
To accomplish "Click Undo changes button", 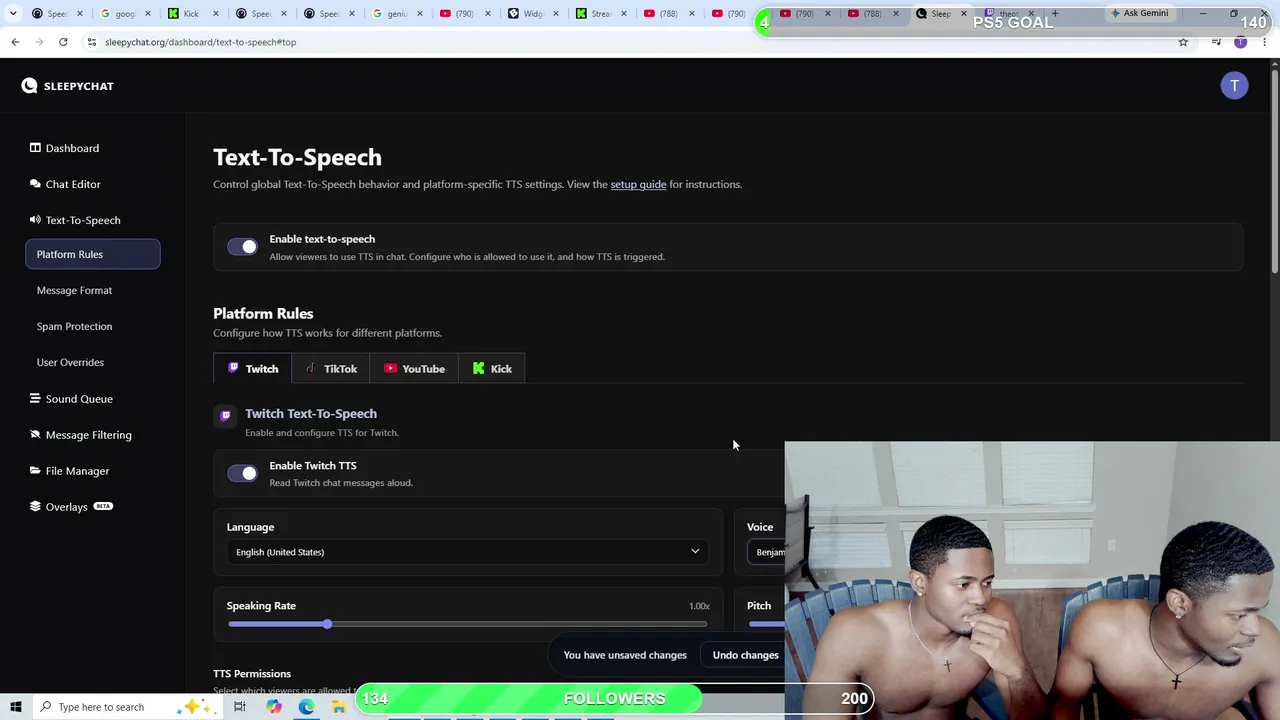I will click(745, 655).
